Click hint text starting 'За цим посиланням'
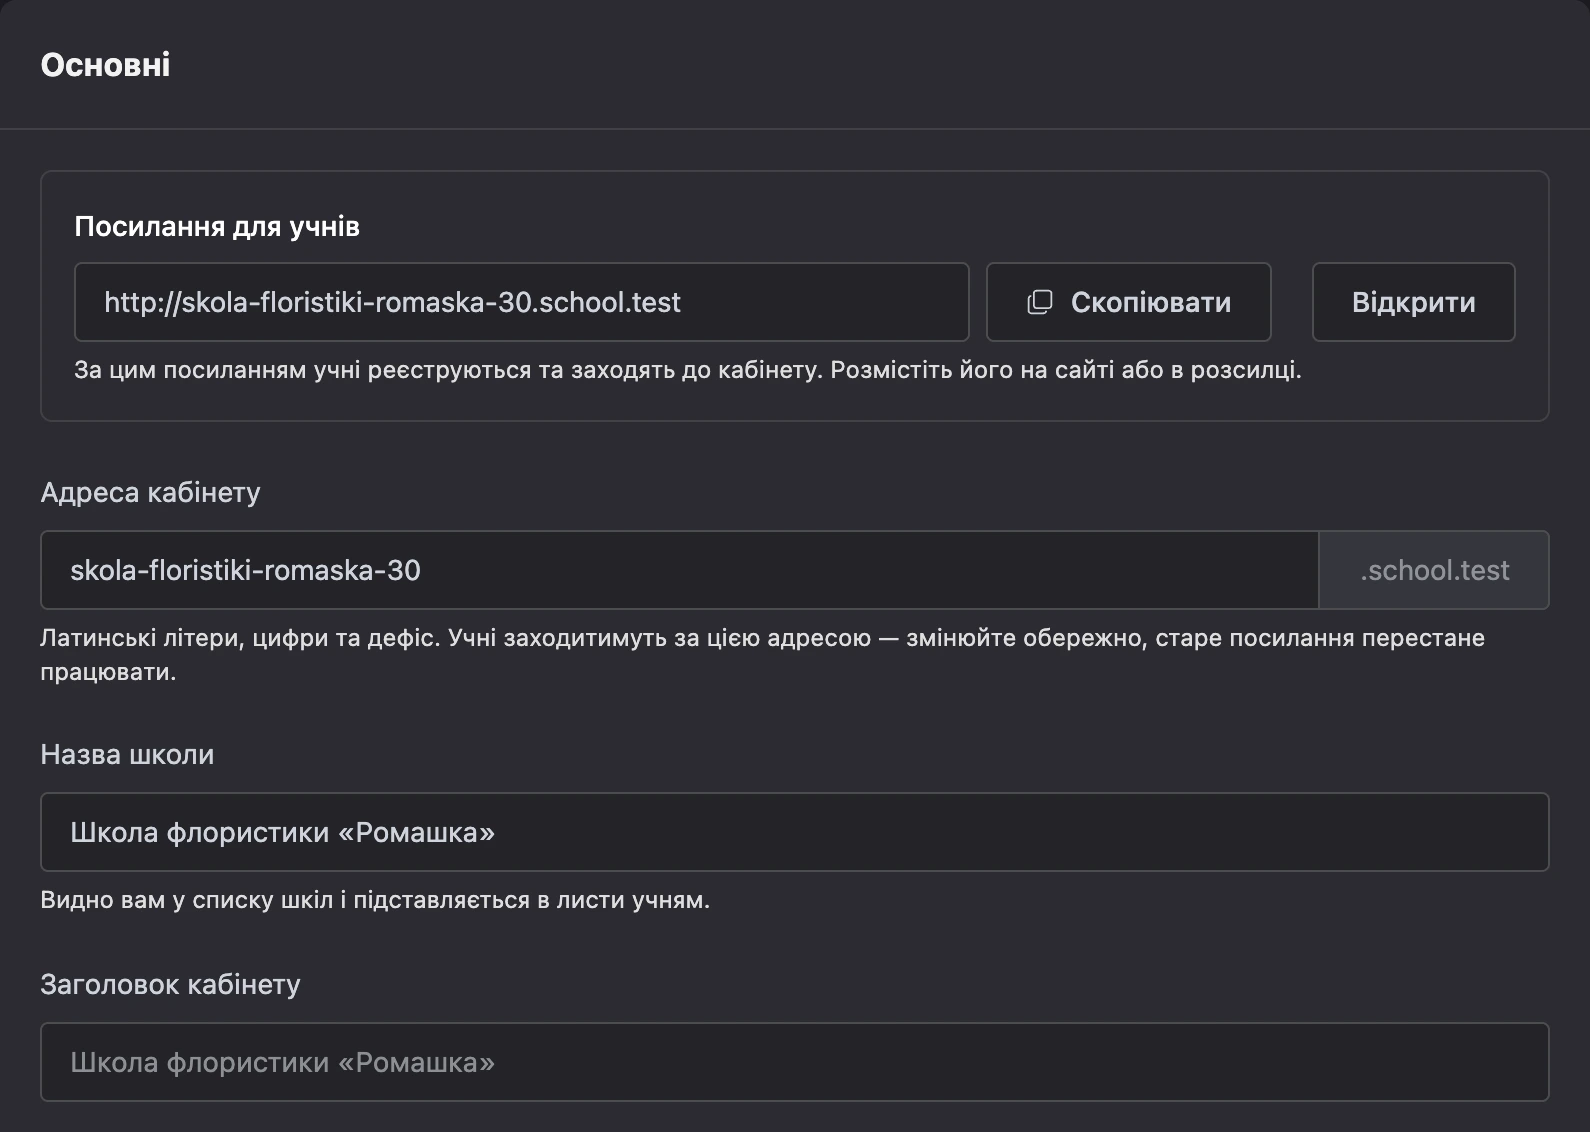 pyautogui.click(x=688, y=370)
